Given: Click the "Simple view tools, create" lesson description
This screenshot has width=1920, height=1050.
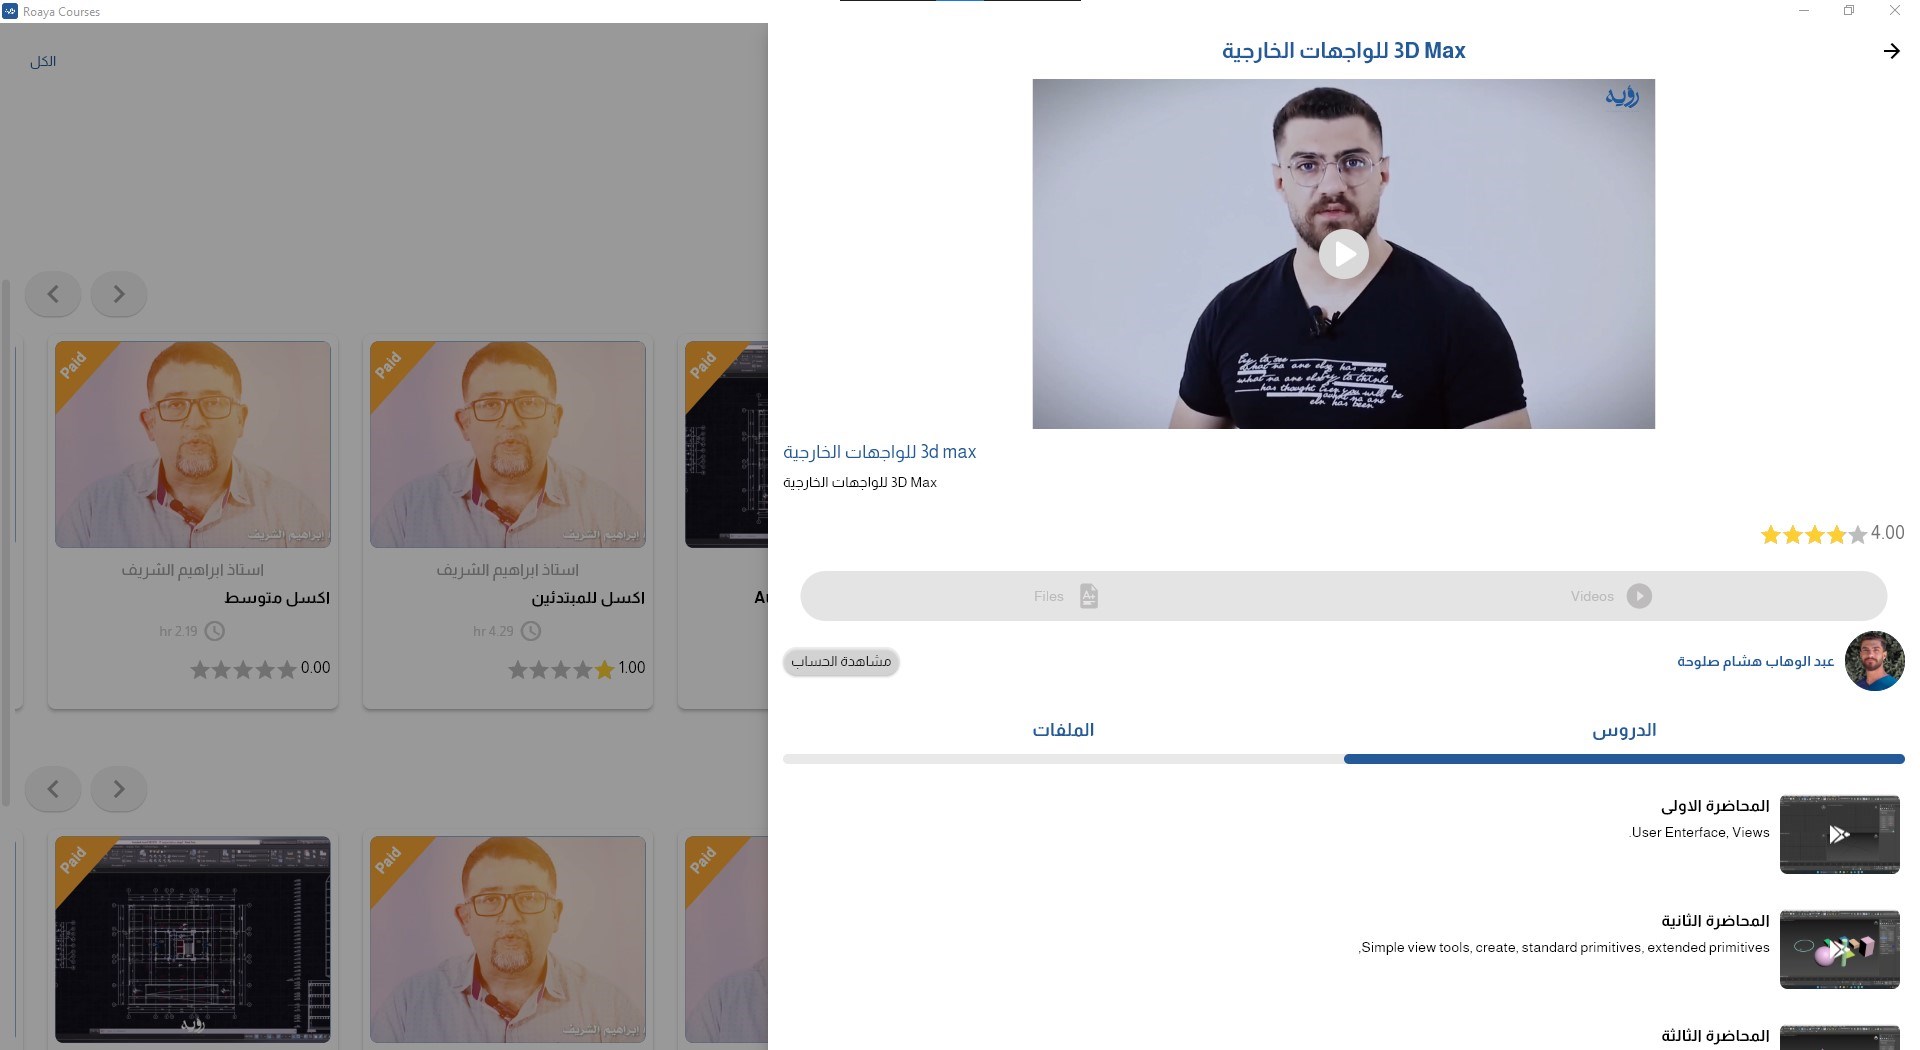Looking at the screenshot, I should [x=1564, y=947].
